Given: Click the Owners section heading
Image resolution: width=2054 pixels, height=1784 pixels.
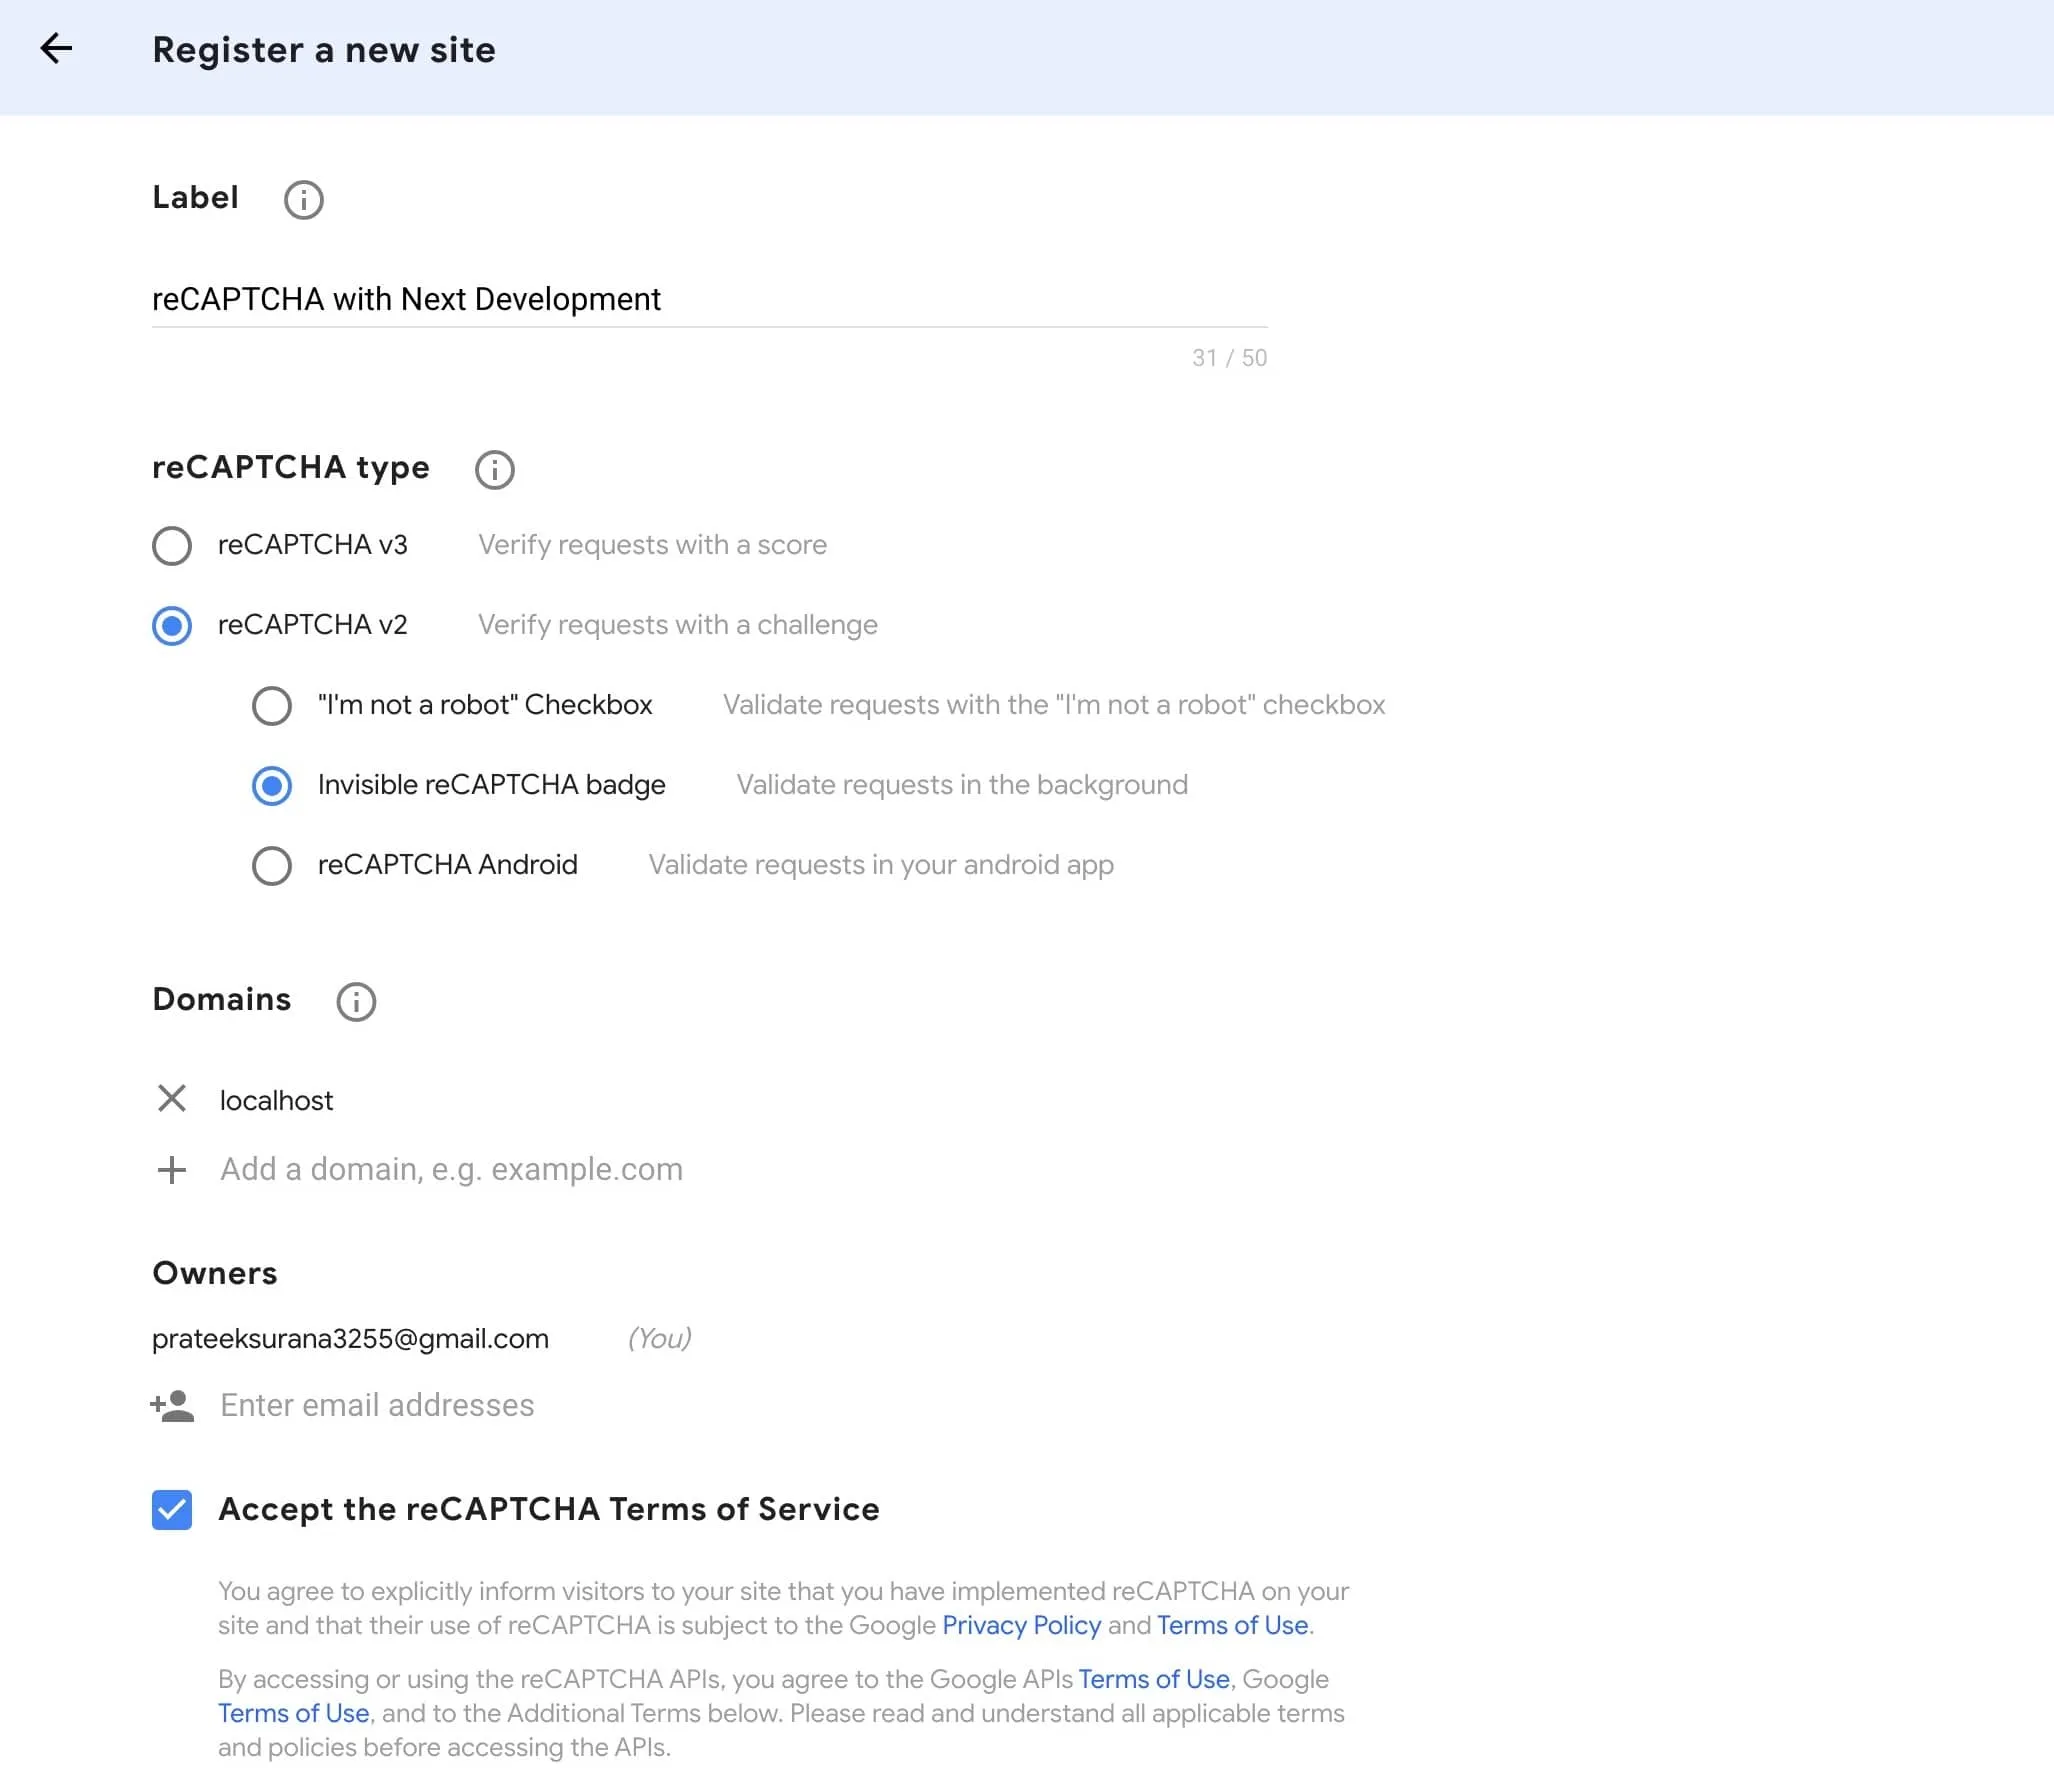Looking at the screenshot, I should [215, 1273].
